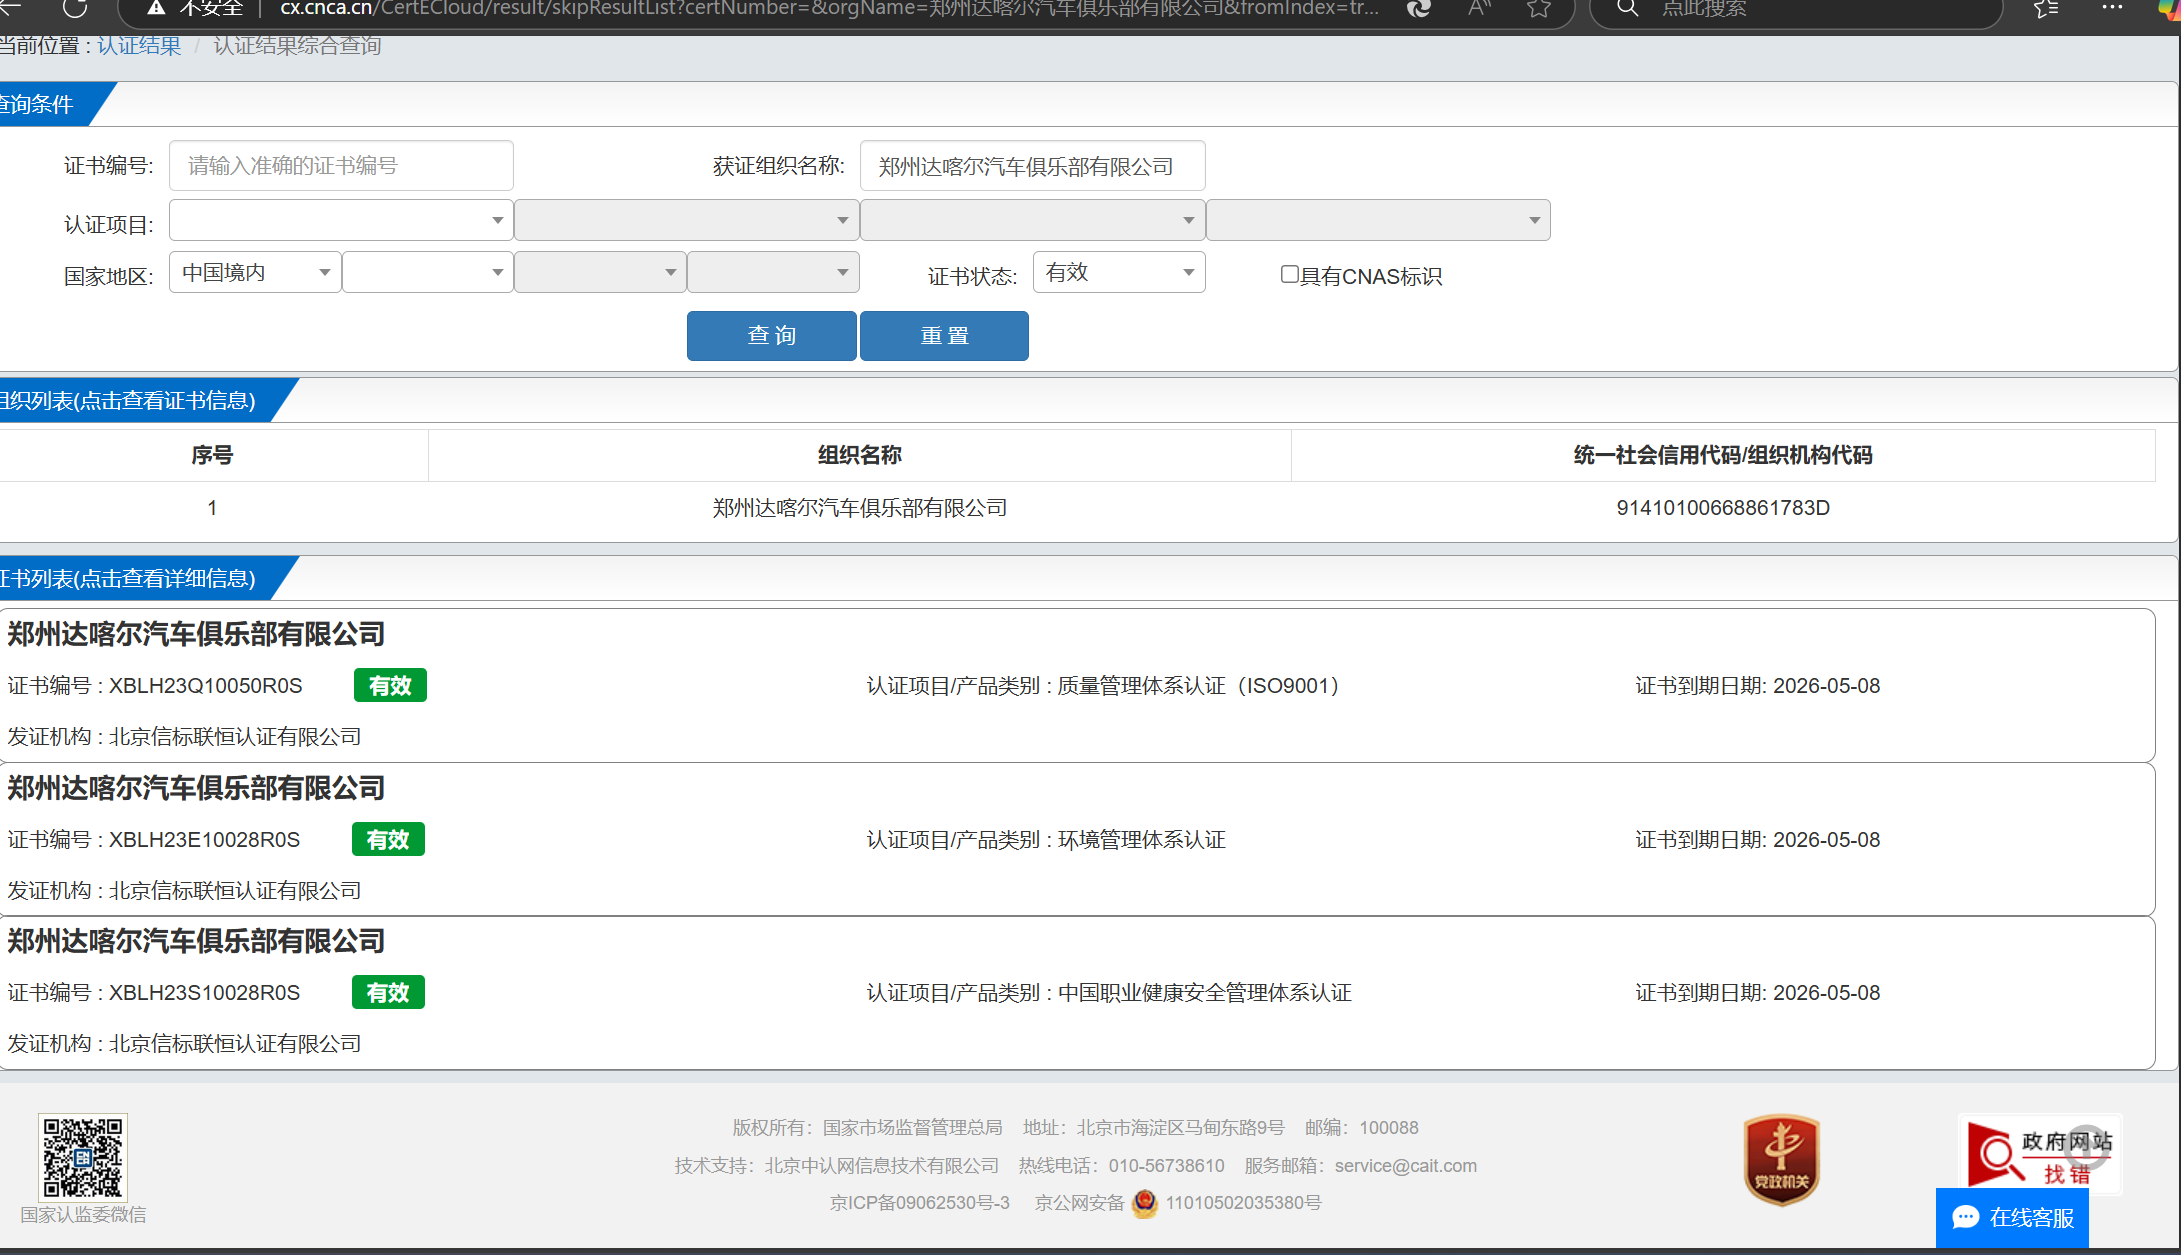Open browser settings three-dots menu

click(2111, 8)
